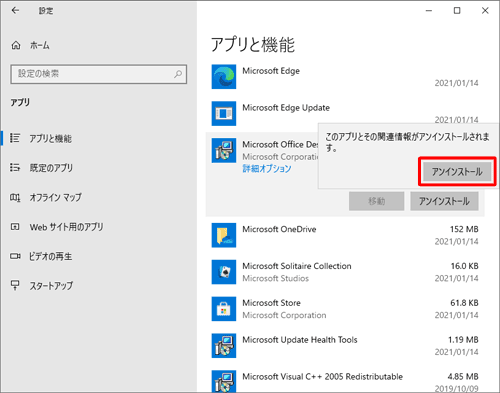
Task: Select アプリと機能 in the sidebar
Action: [50, 138]
